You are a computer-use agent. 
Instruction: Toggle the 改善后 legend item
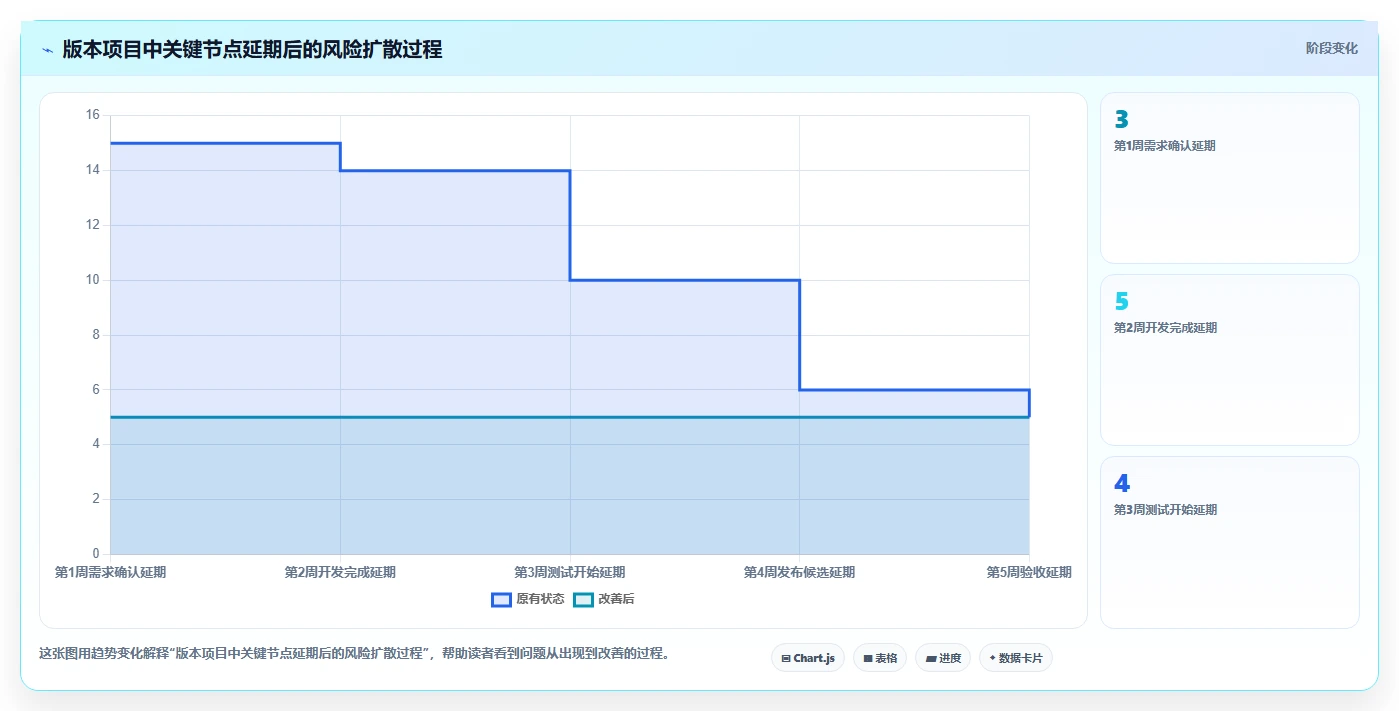click(x=604, y=599)
